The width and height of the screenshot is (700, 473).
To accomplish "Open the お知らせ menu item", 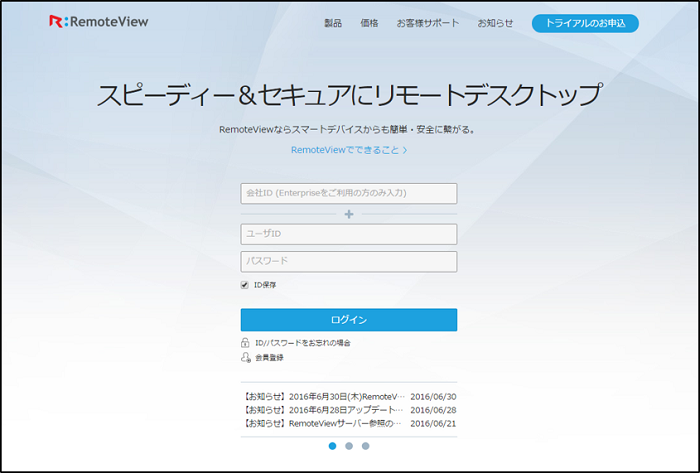I will tap(495, 23).
